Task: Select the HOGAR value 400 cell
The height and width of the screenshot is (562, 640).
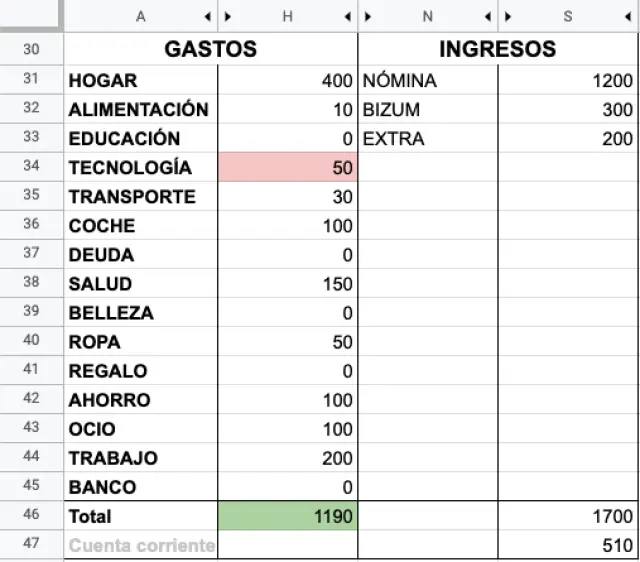Action: click(288, 80)
